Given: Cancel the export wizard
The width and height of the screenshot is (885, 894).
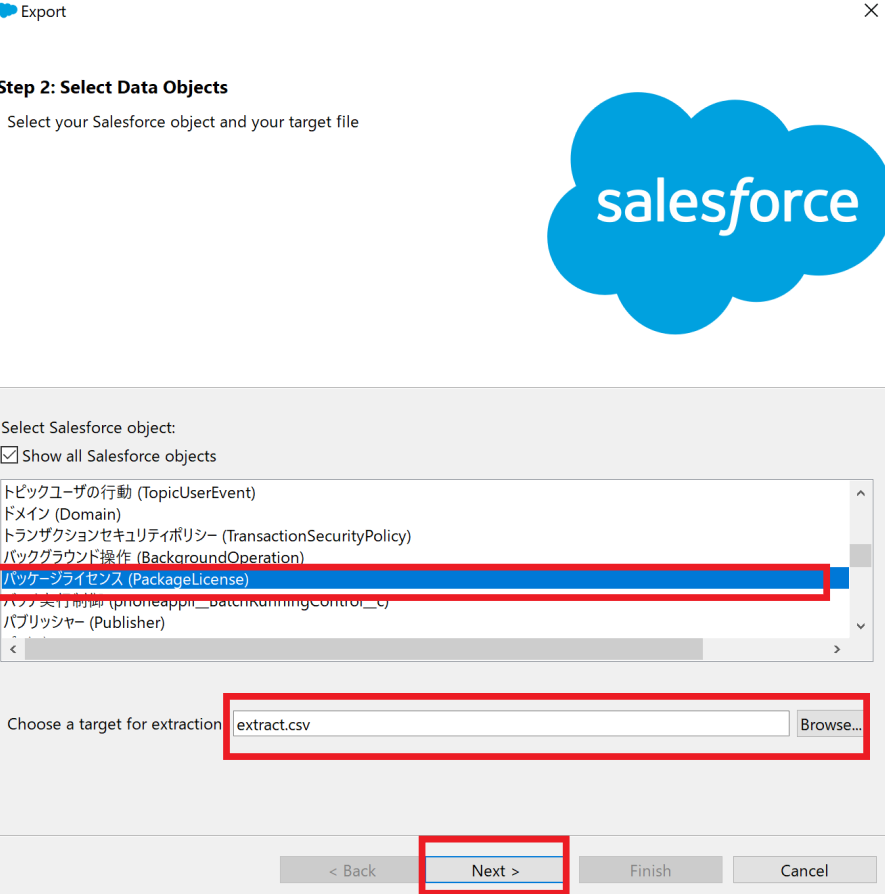Looking at the screenshot, I should tap(804, 870).
